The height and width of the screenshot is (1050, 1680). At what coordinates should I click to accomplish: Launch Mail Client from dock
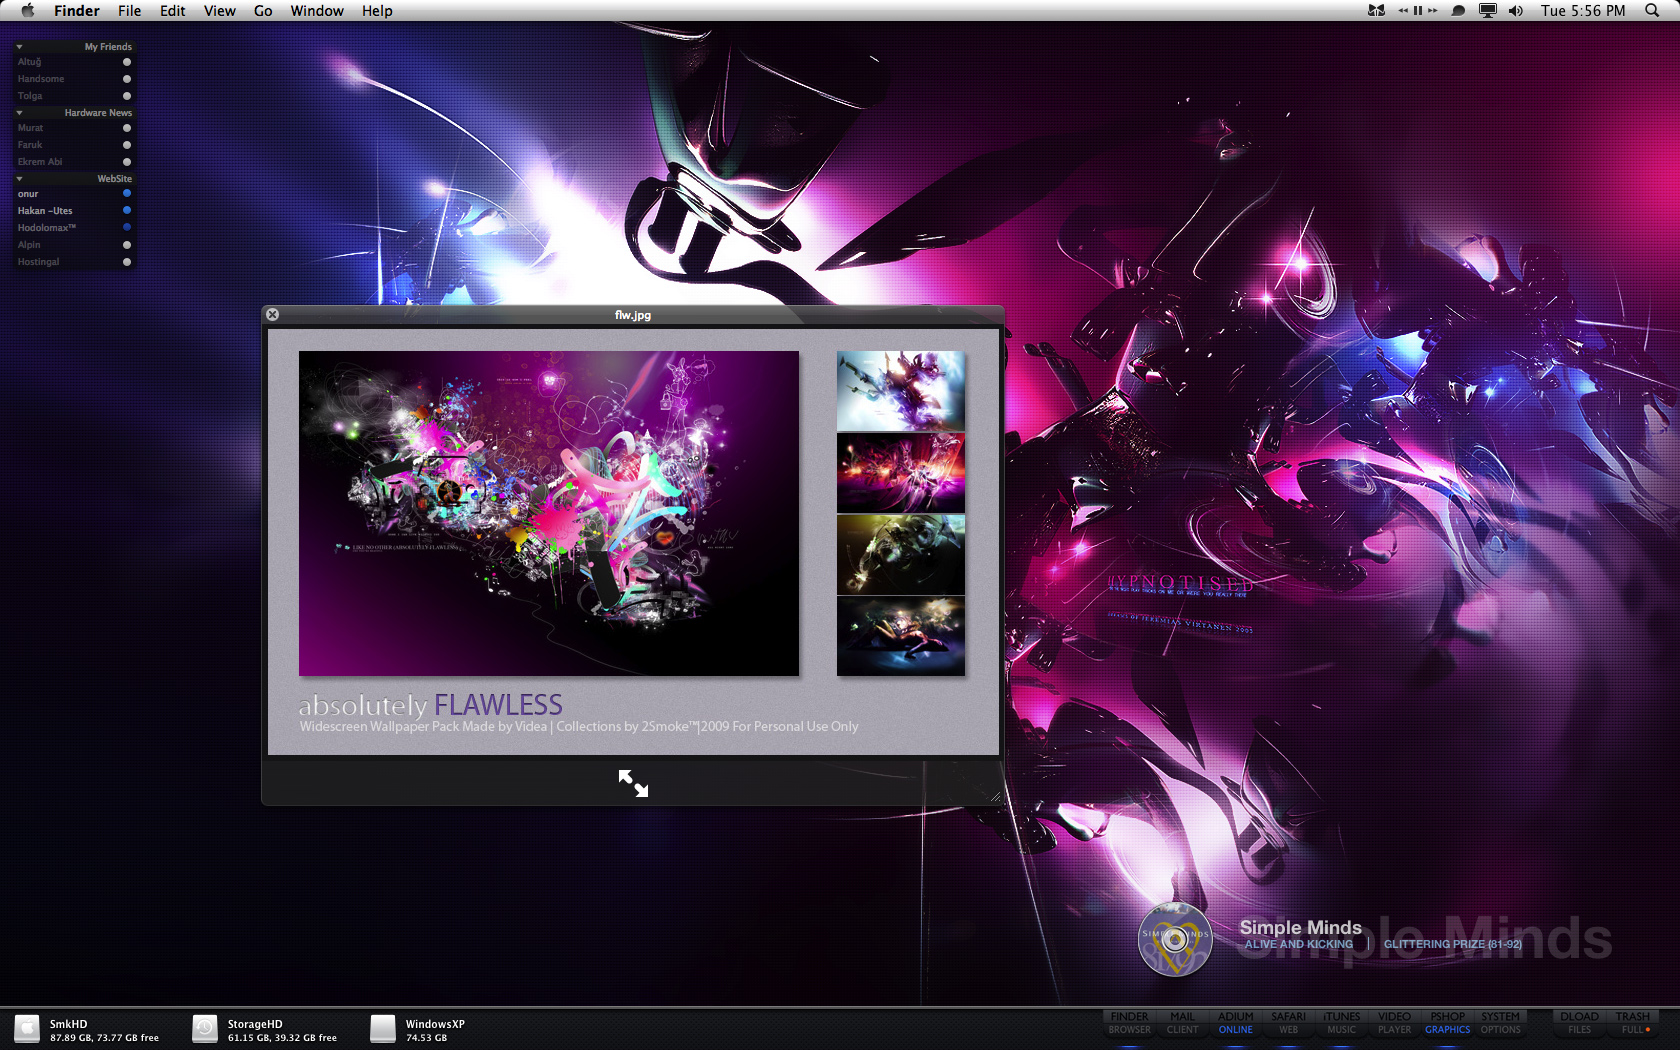tap(1182, 1023)
